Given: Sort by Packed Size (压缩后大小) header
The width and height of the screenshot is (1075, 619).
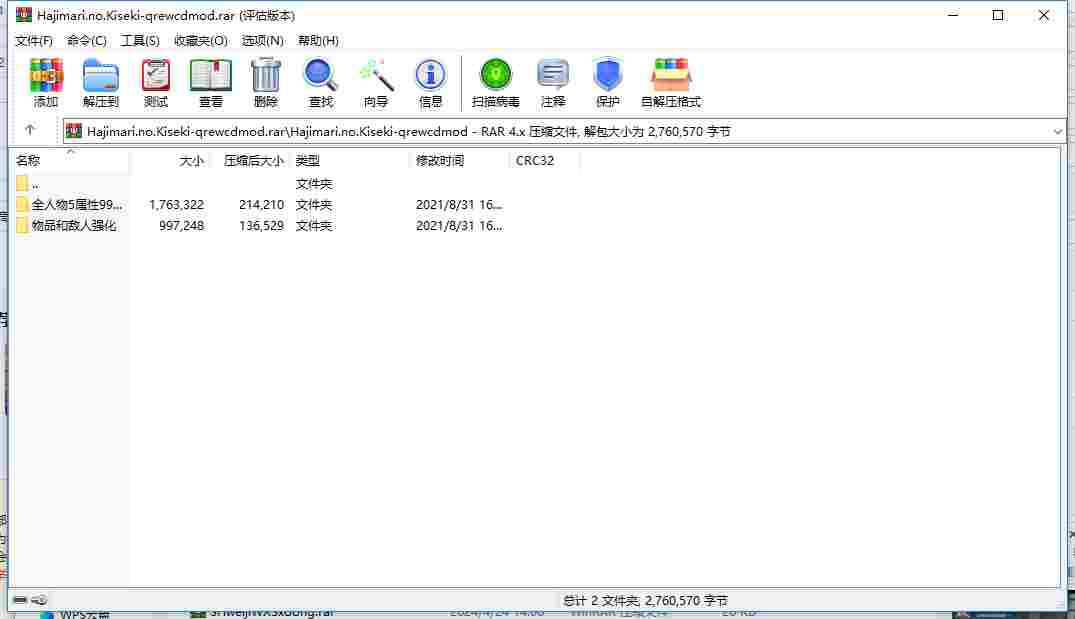Looking at the screenshot, I should tap(250, 160).
